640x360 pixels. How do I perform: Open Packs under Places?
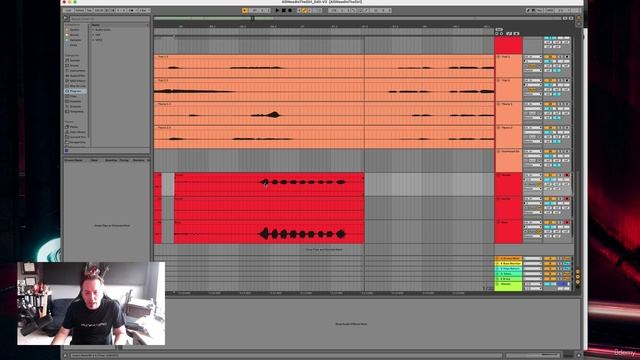point(73,127)
